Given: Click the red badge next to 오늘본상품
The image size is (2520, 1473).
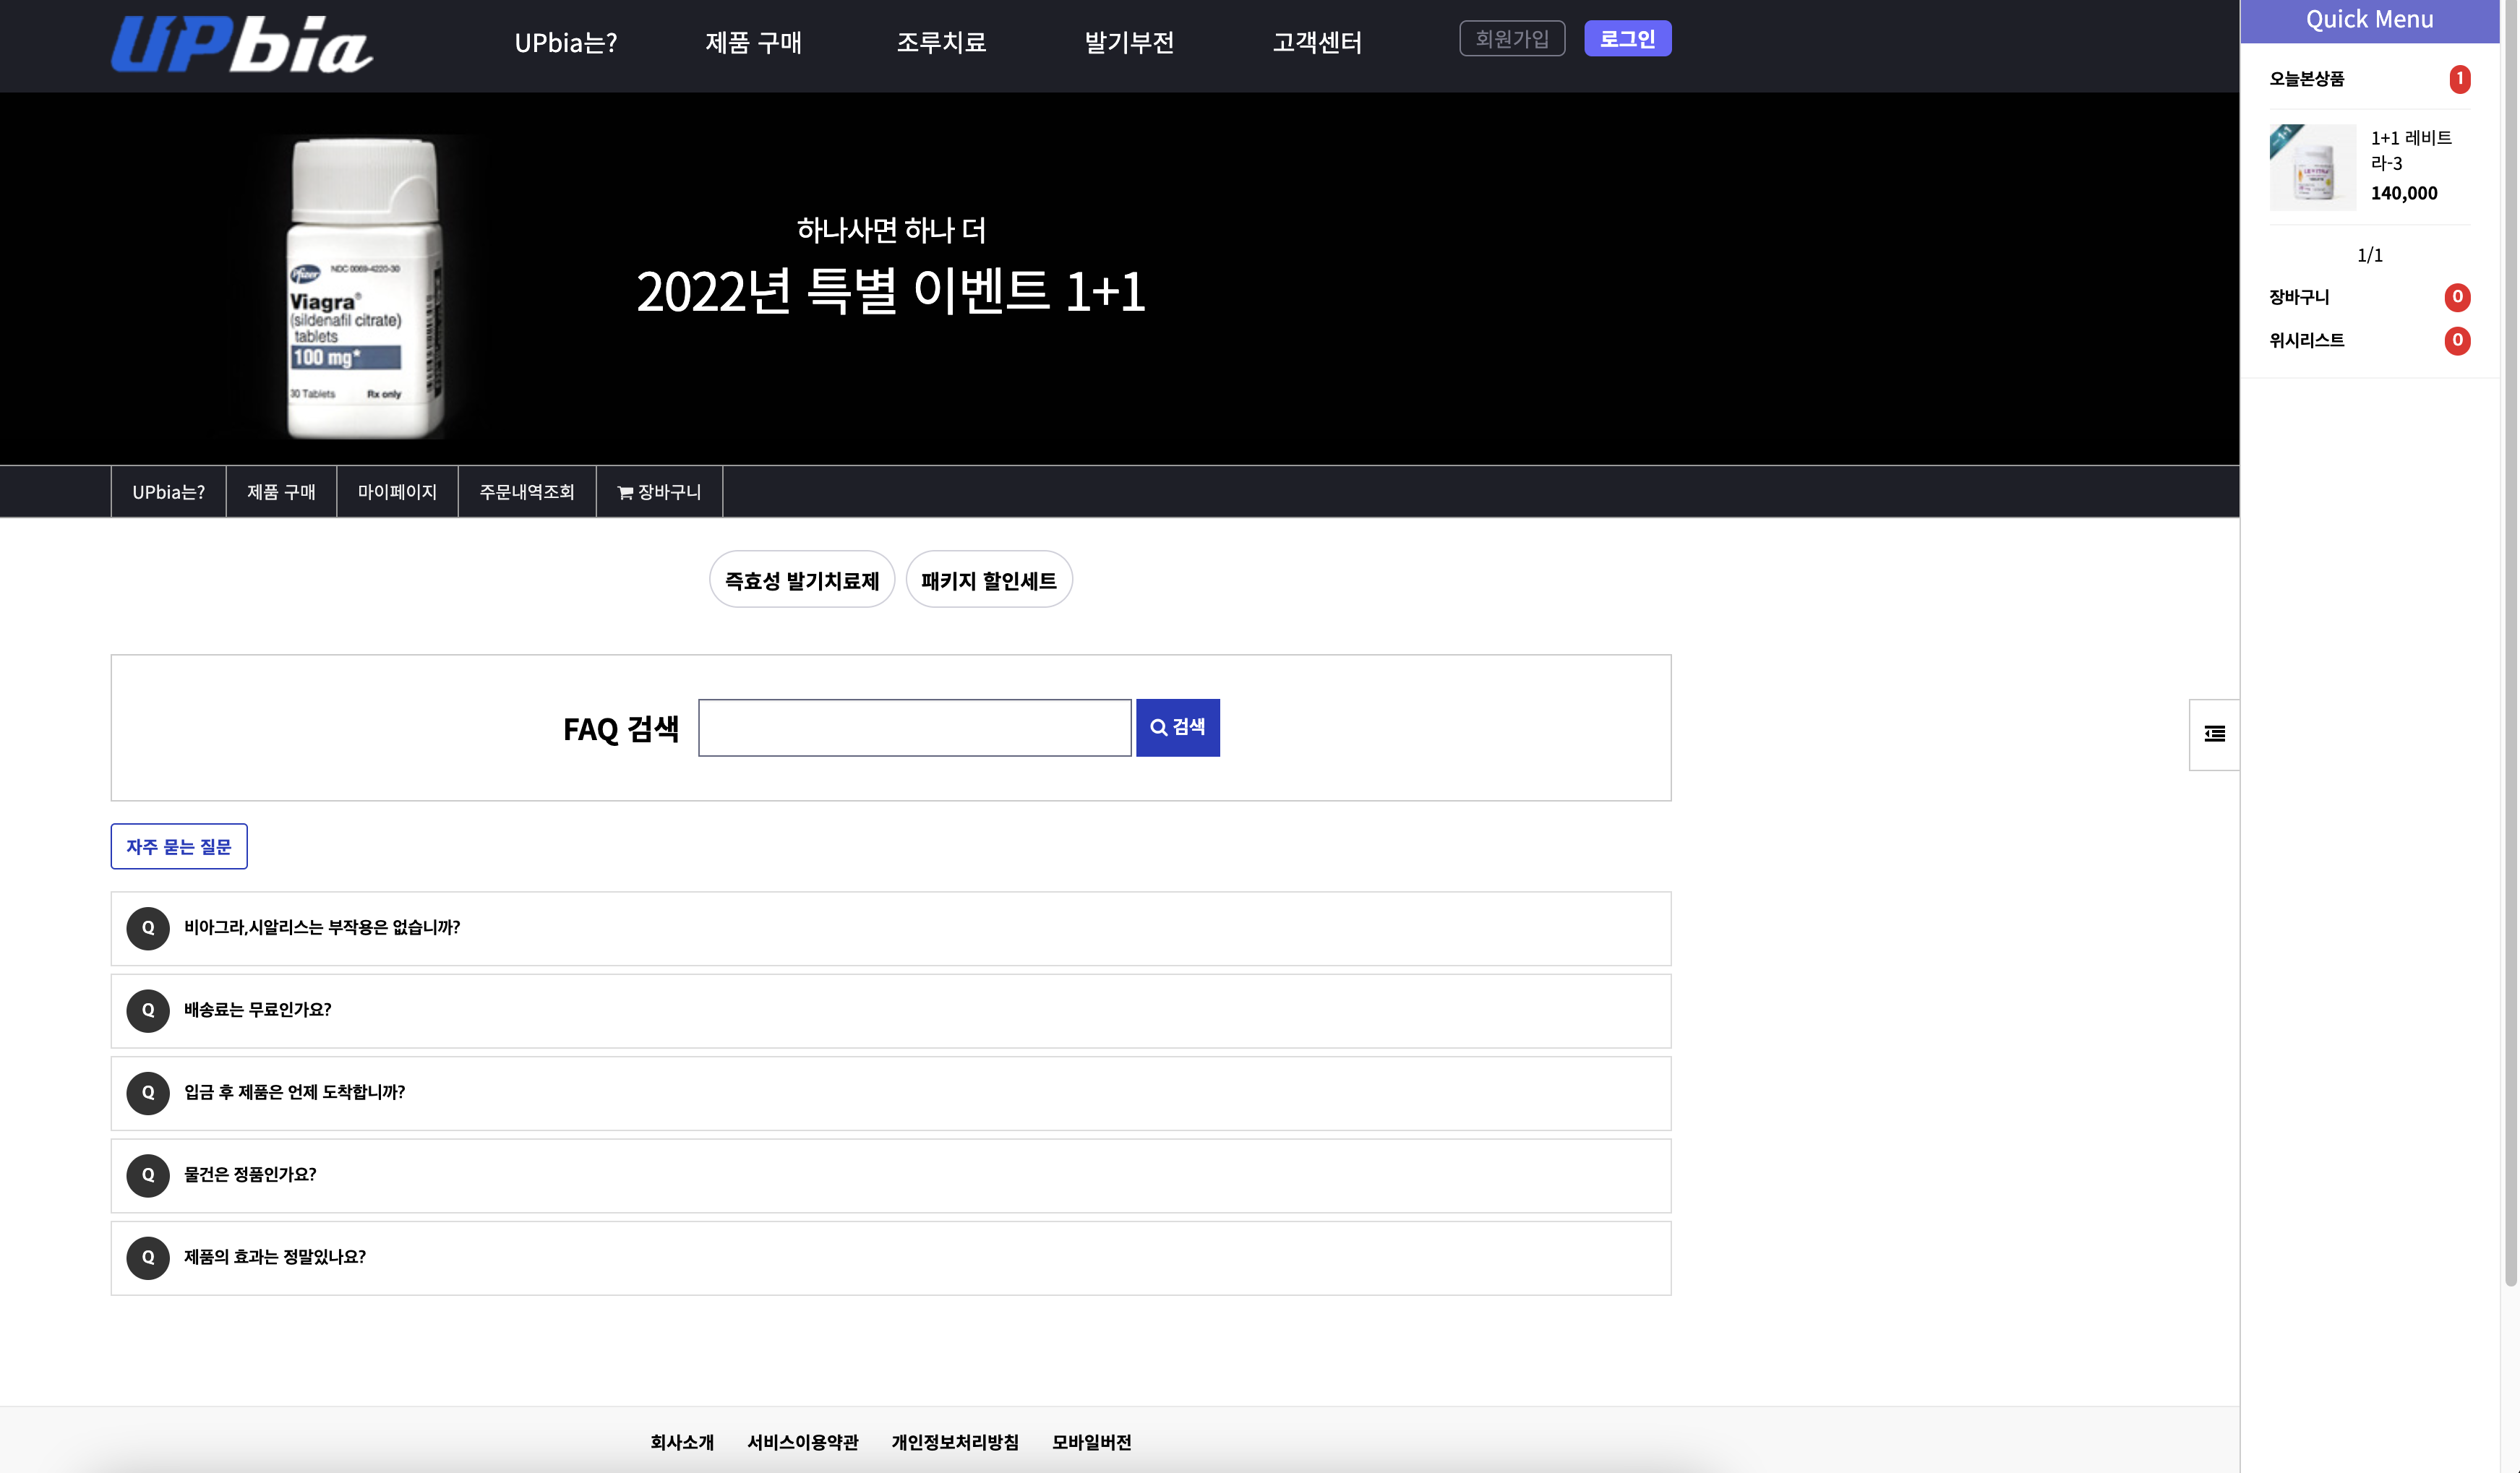Looking at the screenshot, I should click(x=2459, y=79).
